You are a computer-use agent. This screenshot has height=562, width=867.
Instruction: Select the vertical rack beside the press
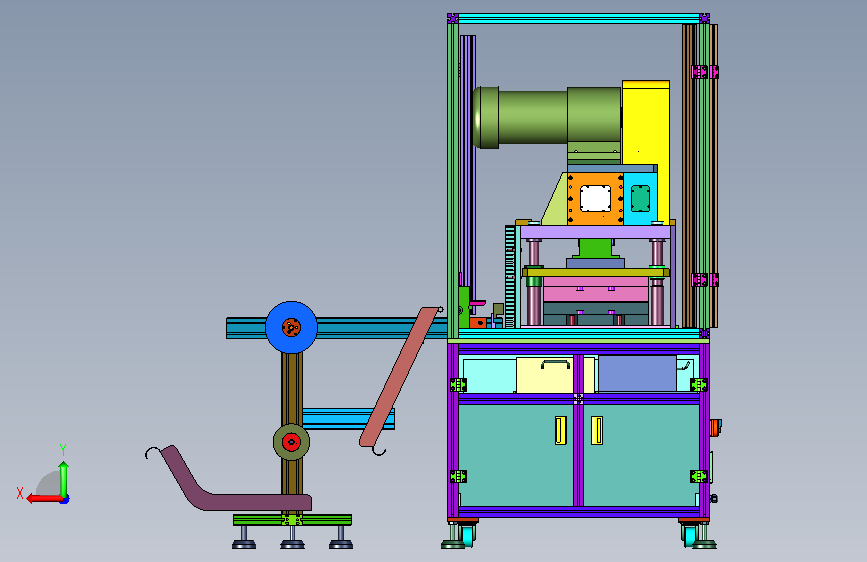tap(510, 276)
